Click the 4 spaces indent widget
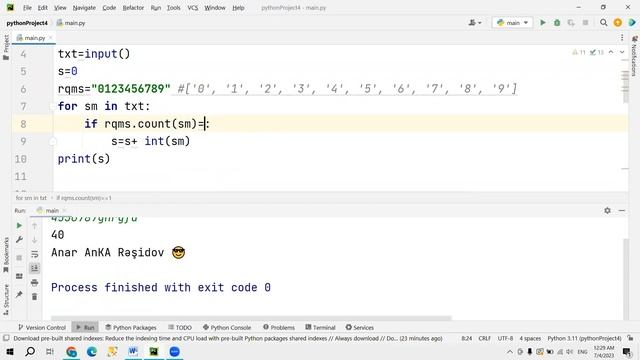Viewport: 640px width, 360px height. click(x=530, y=338)
